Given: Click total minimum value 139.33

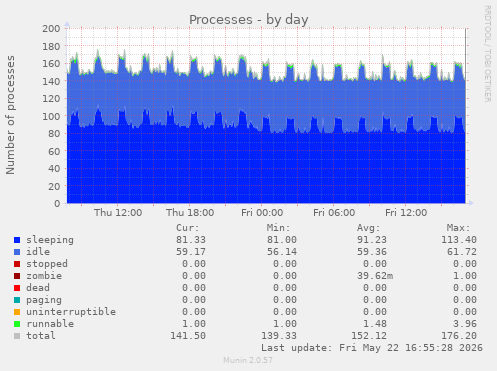Looking at the screenshot, I should click(x=279, y=336).
